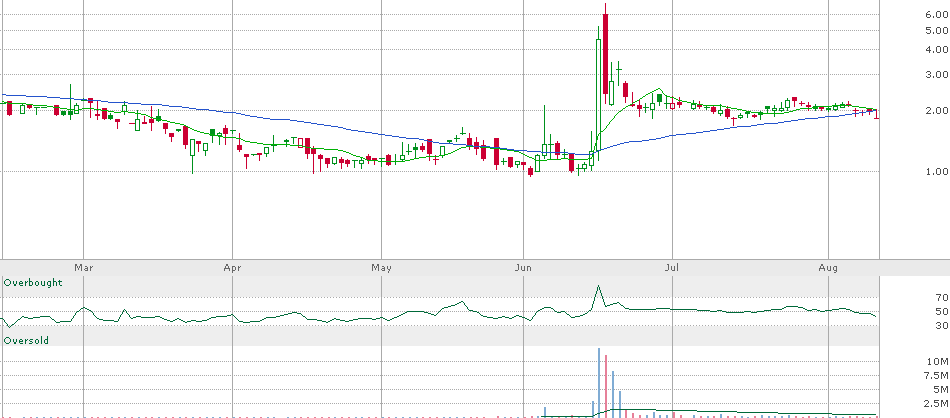Select the May label on date axis
This screenshot has width=950, height=418.
(381, 268)
